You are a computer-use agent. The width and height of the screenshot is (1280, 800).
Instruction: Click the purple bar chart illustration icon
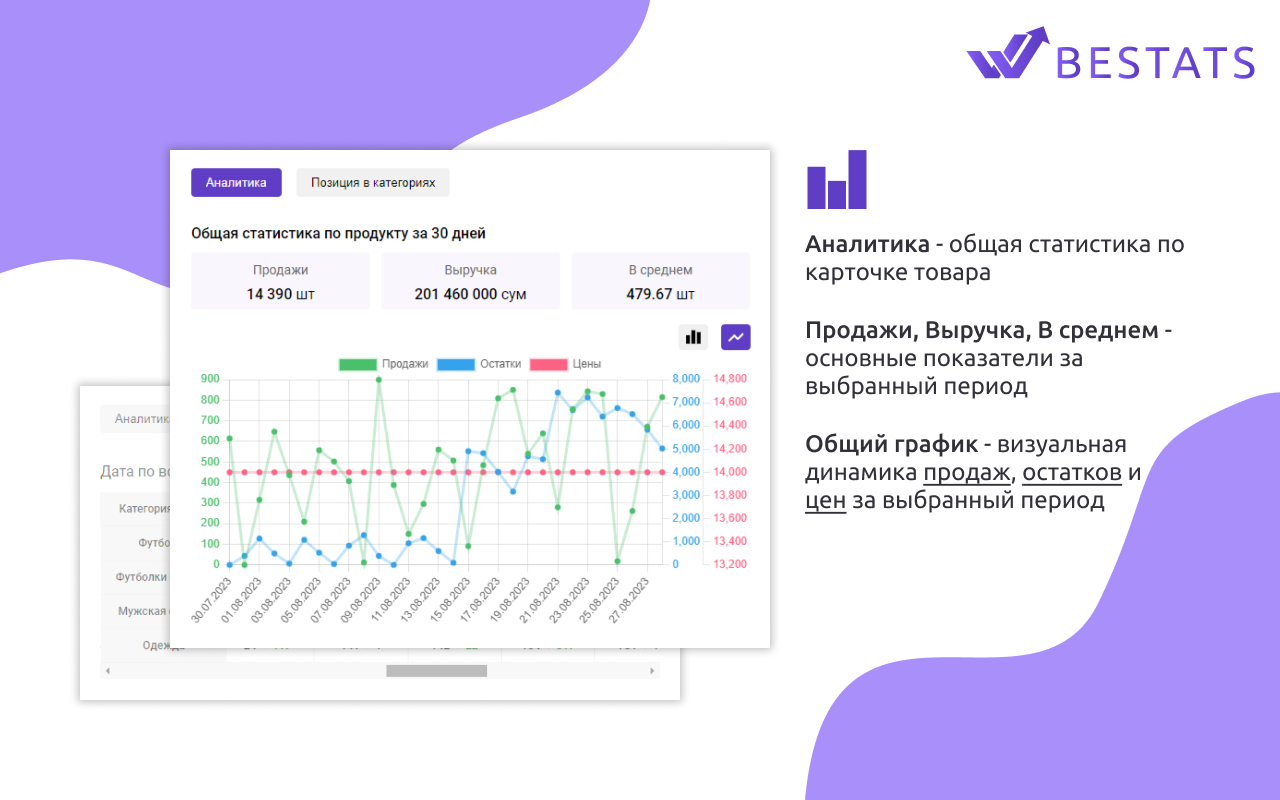point(836,180)
